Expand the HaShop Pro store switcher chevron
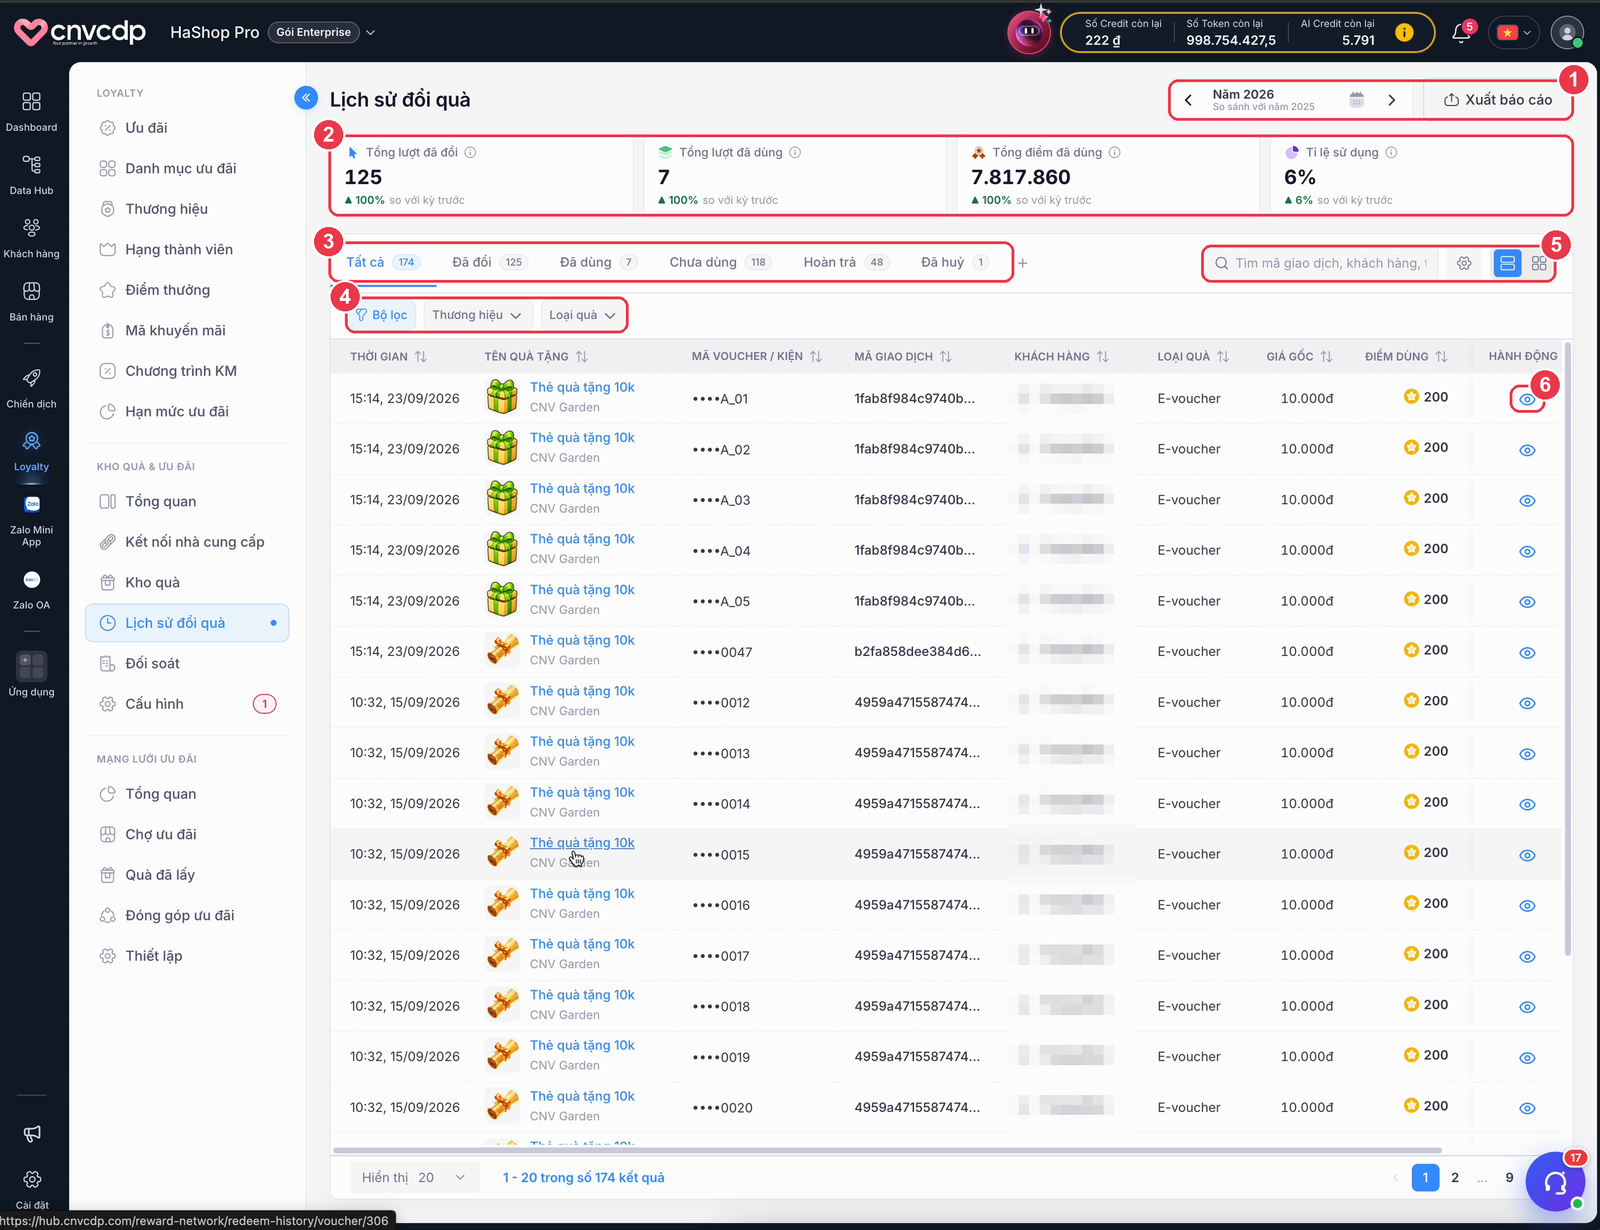 coord(371,33)
